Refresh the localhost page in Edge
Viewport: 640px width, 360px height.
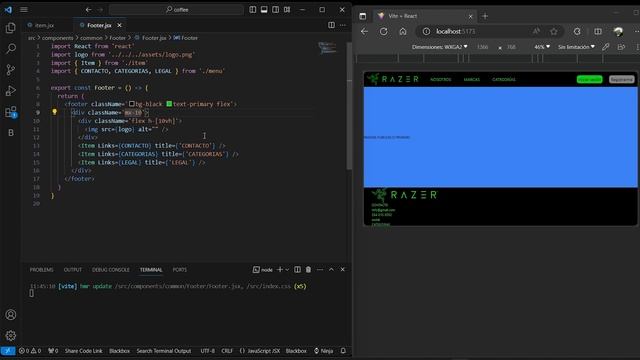(x=384, y=31)
